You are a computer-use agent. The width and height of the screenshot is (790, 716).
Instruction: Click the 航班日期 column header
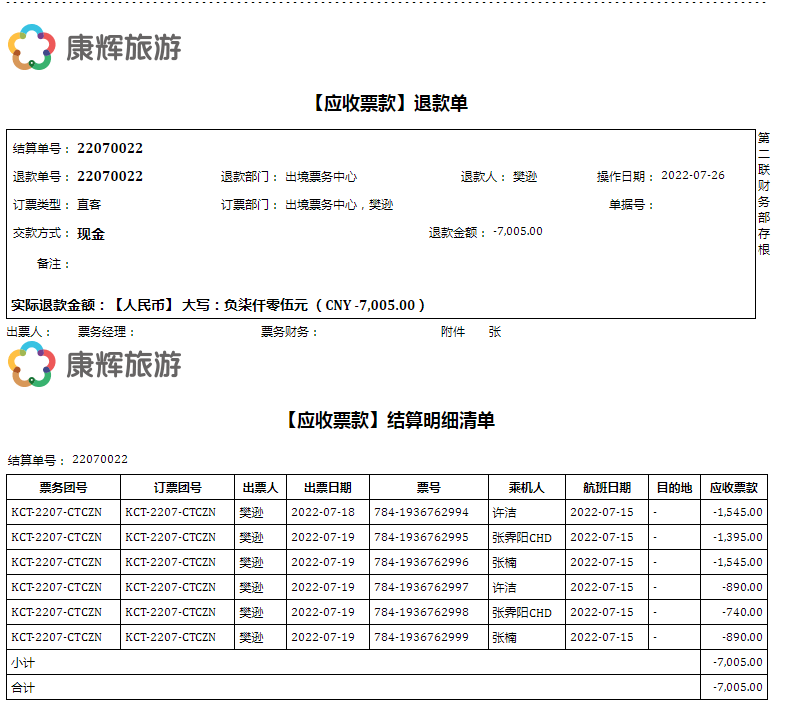(x=606, y=488)
